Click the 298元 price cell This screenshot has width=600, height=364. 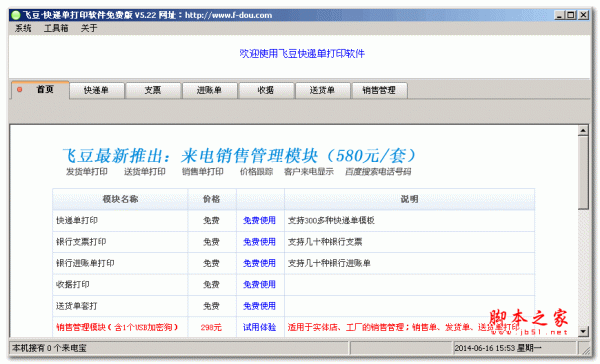pyautogui.click(x=211, y=327)
